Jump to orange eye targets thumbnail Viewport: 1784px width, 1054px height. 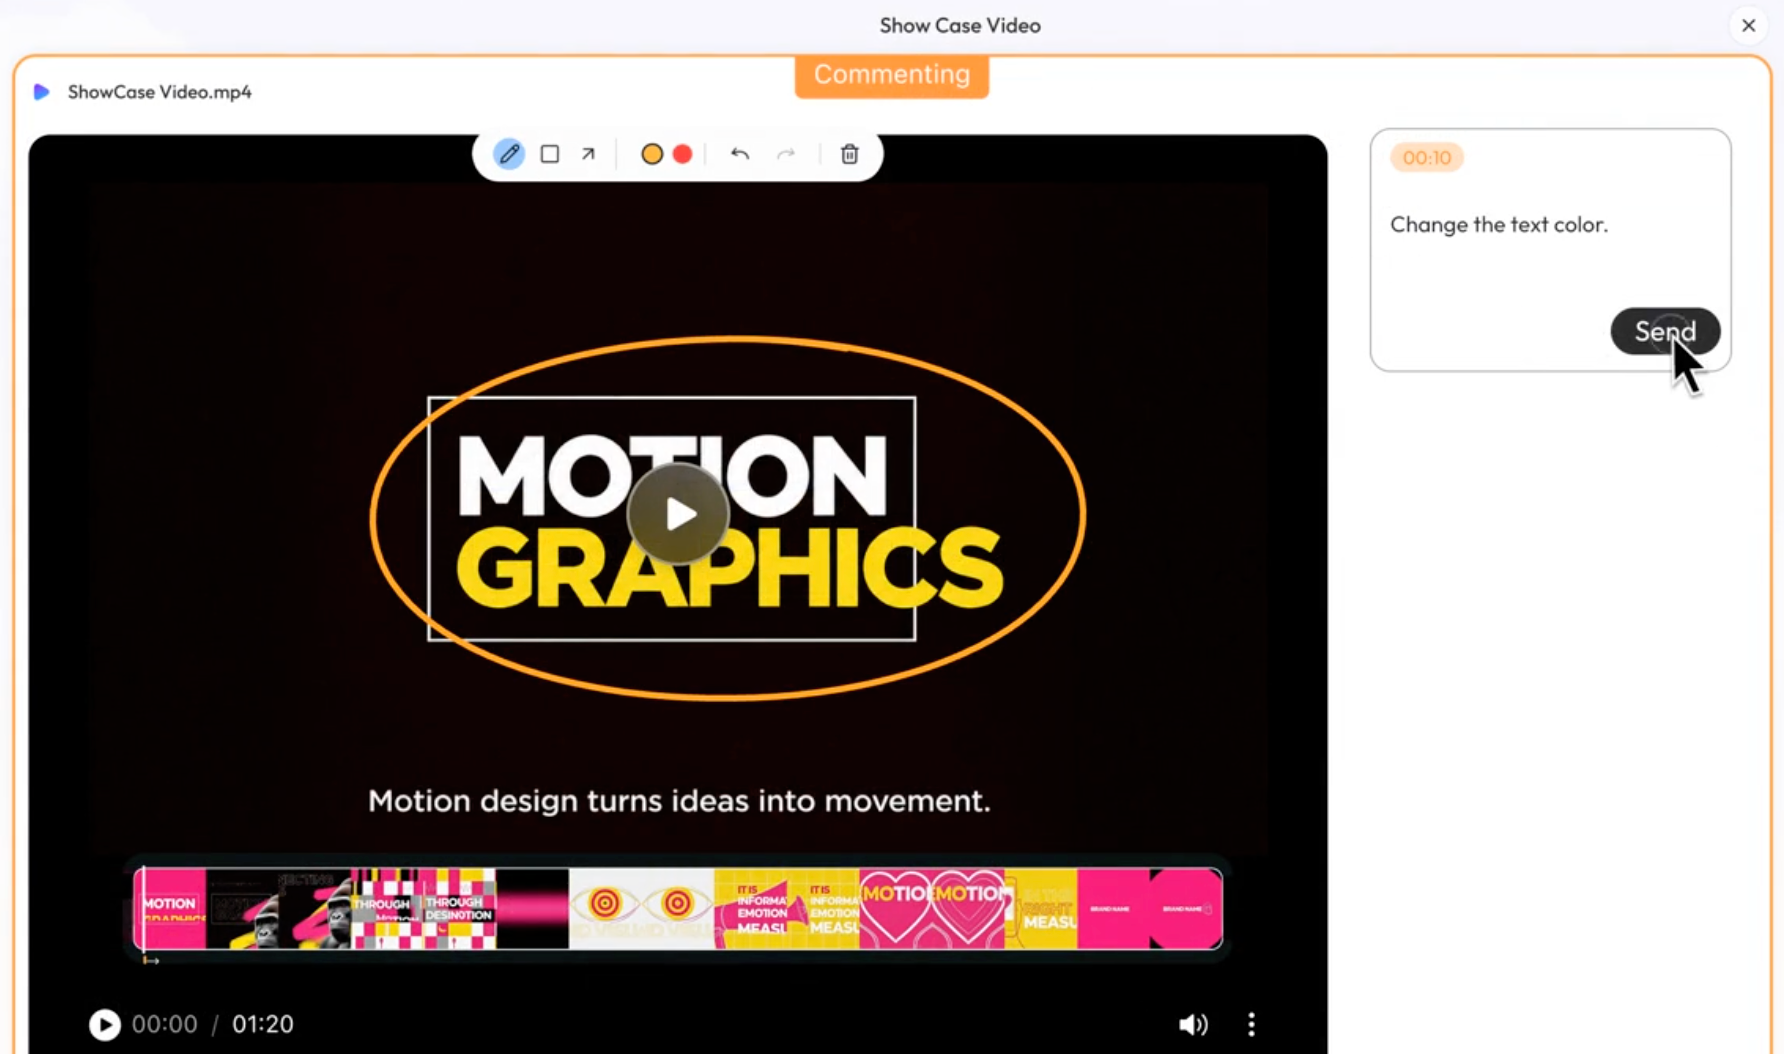(x=641, y=908)
